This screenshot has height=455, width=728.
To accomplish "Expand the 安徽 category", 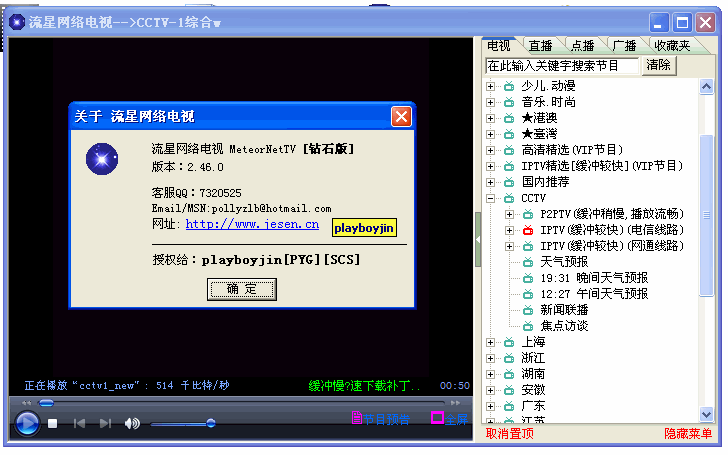I will click(x=490, y=390).
